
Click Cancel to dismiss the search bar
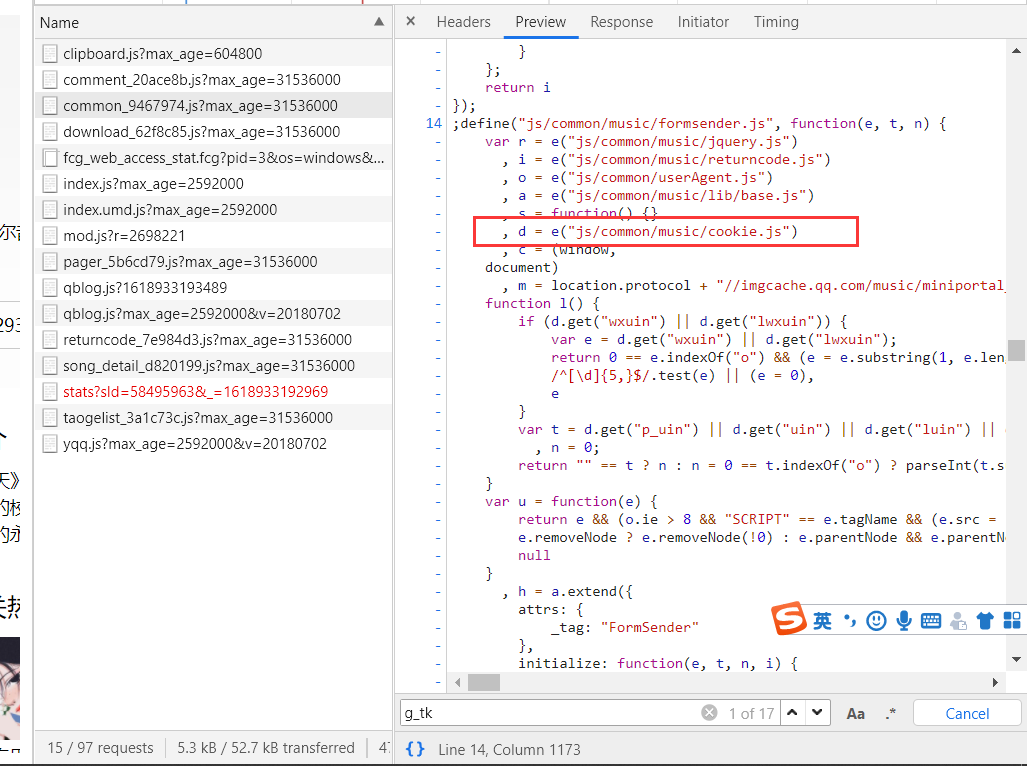pyautogui.click(x=966, y=712)
